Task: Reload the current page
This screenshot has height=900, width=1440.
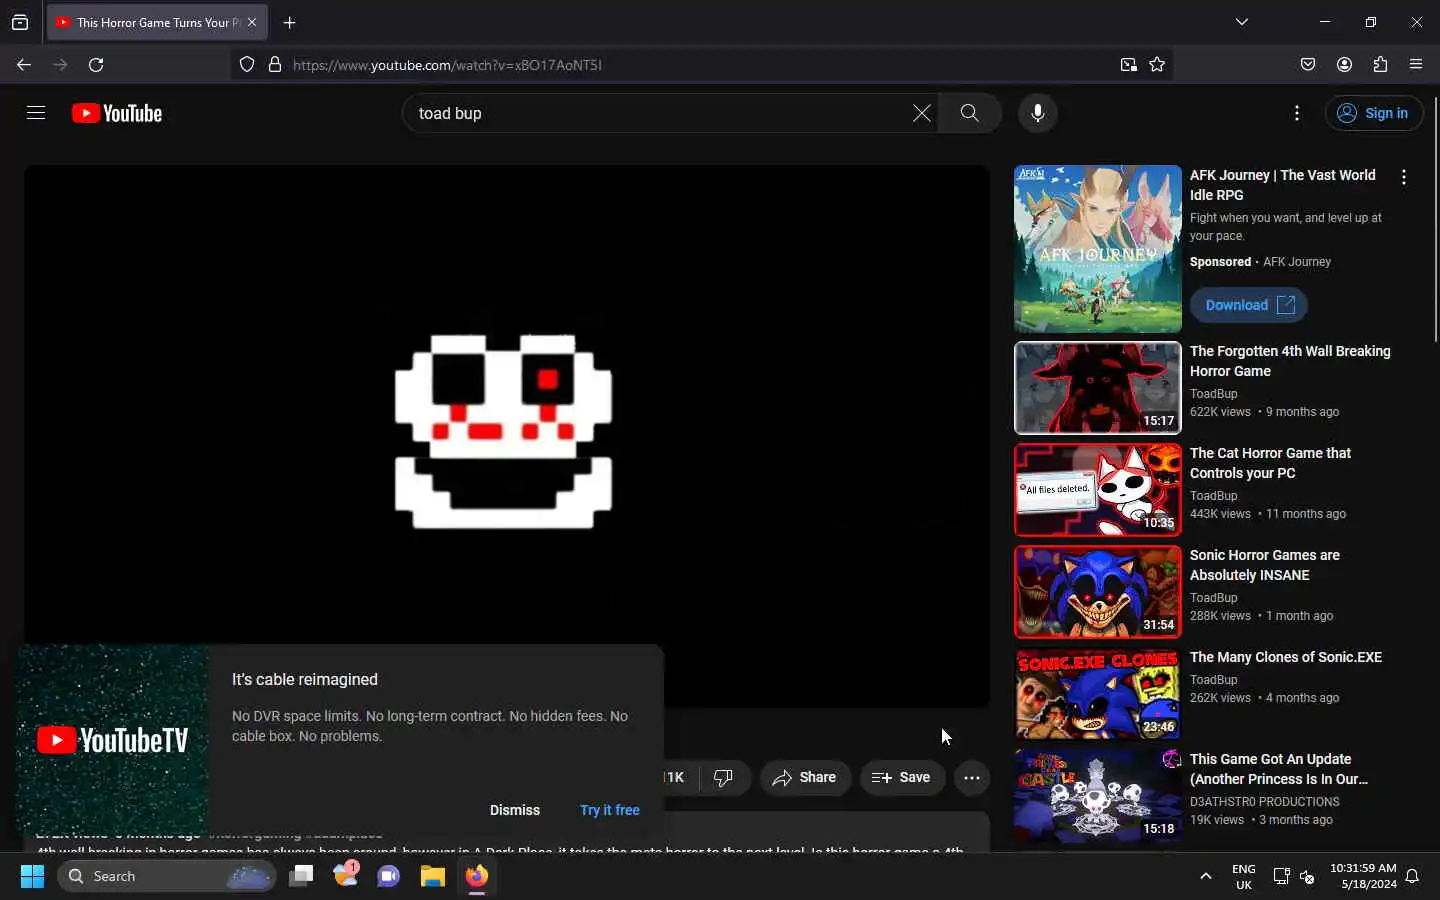Action: (96, 65)
